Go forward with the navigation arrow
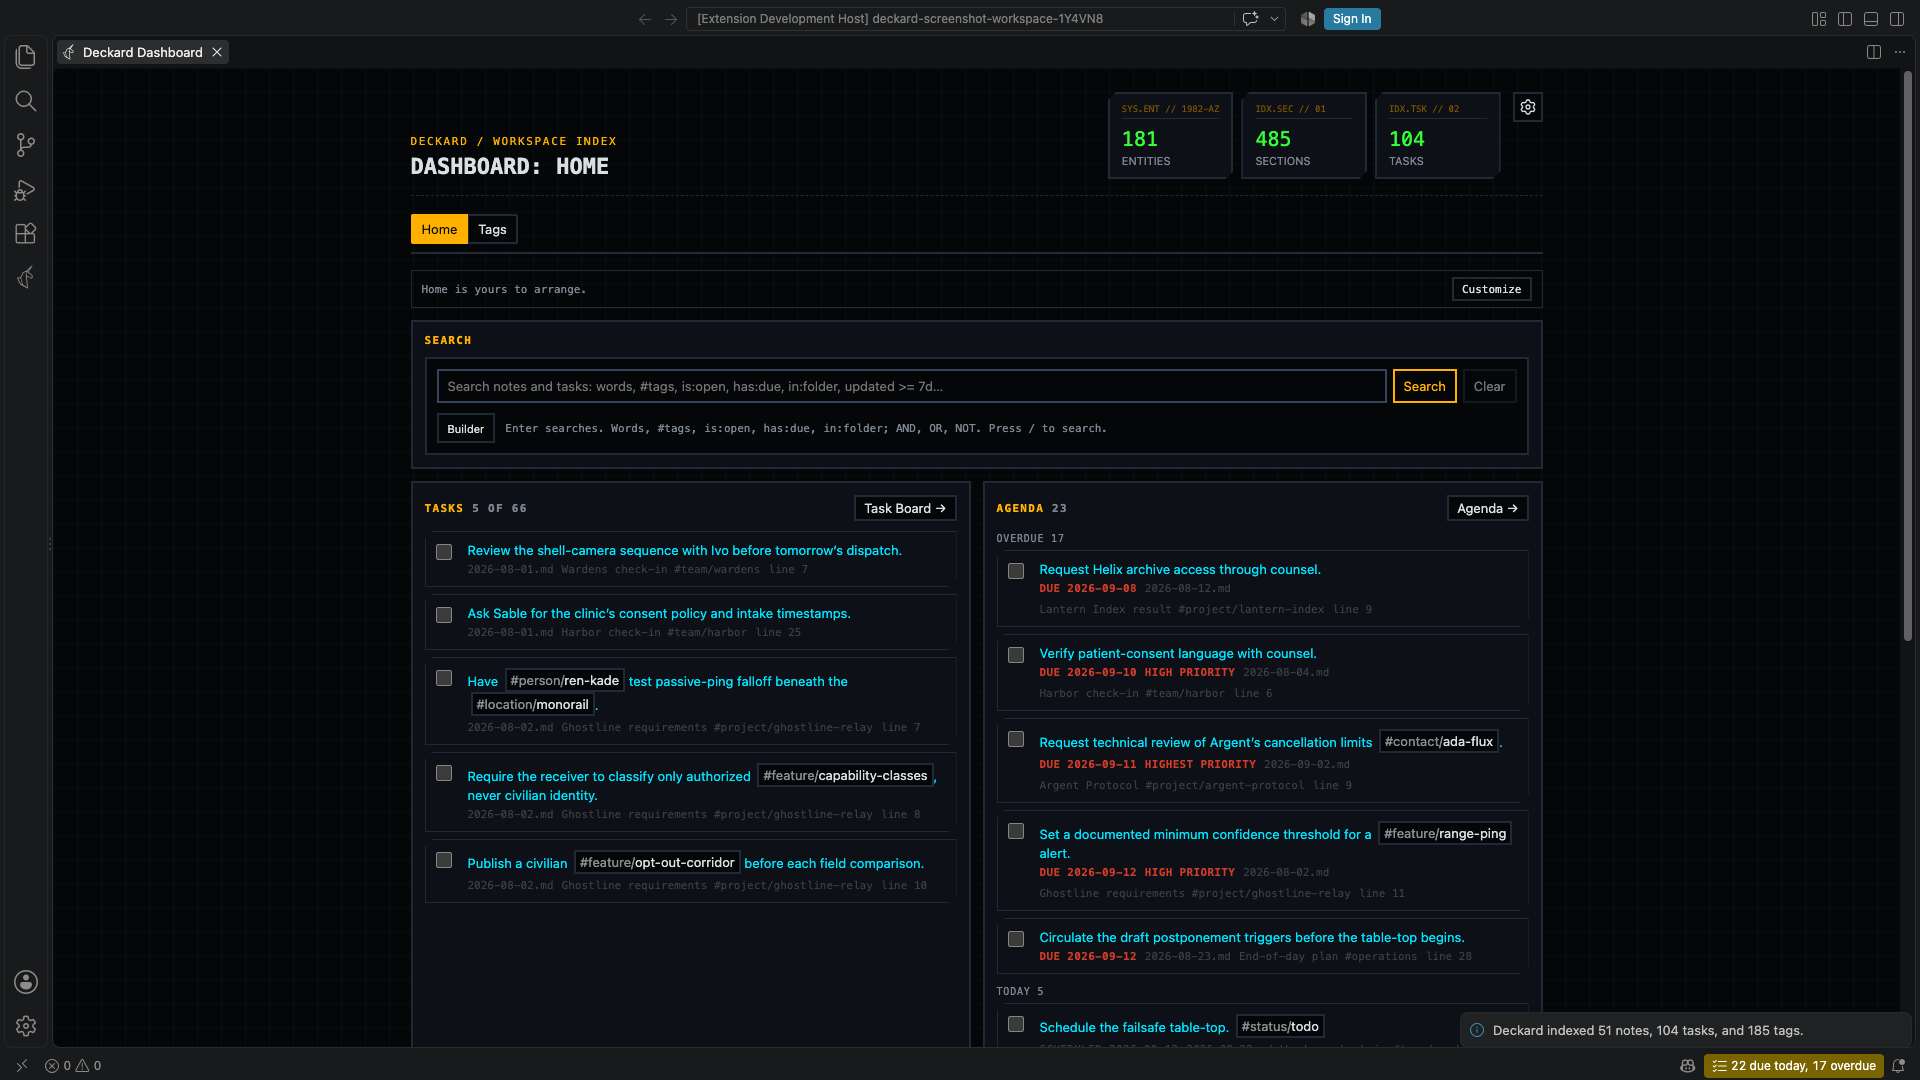 point(671,19)
